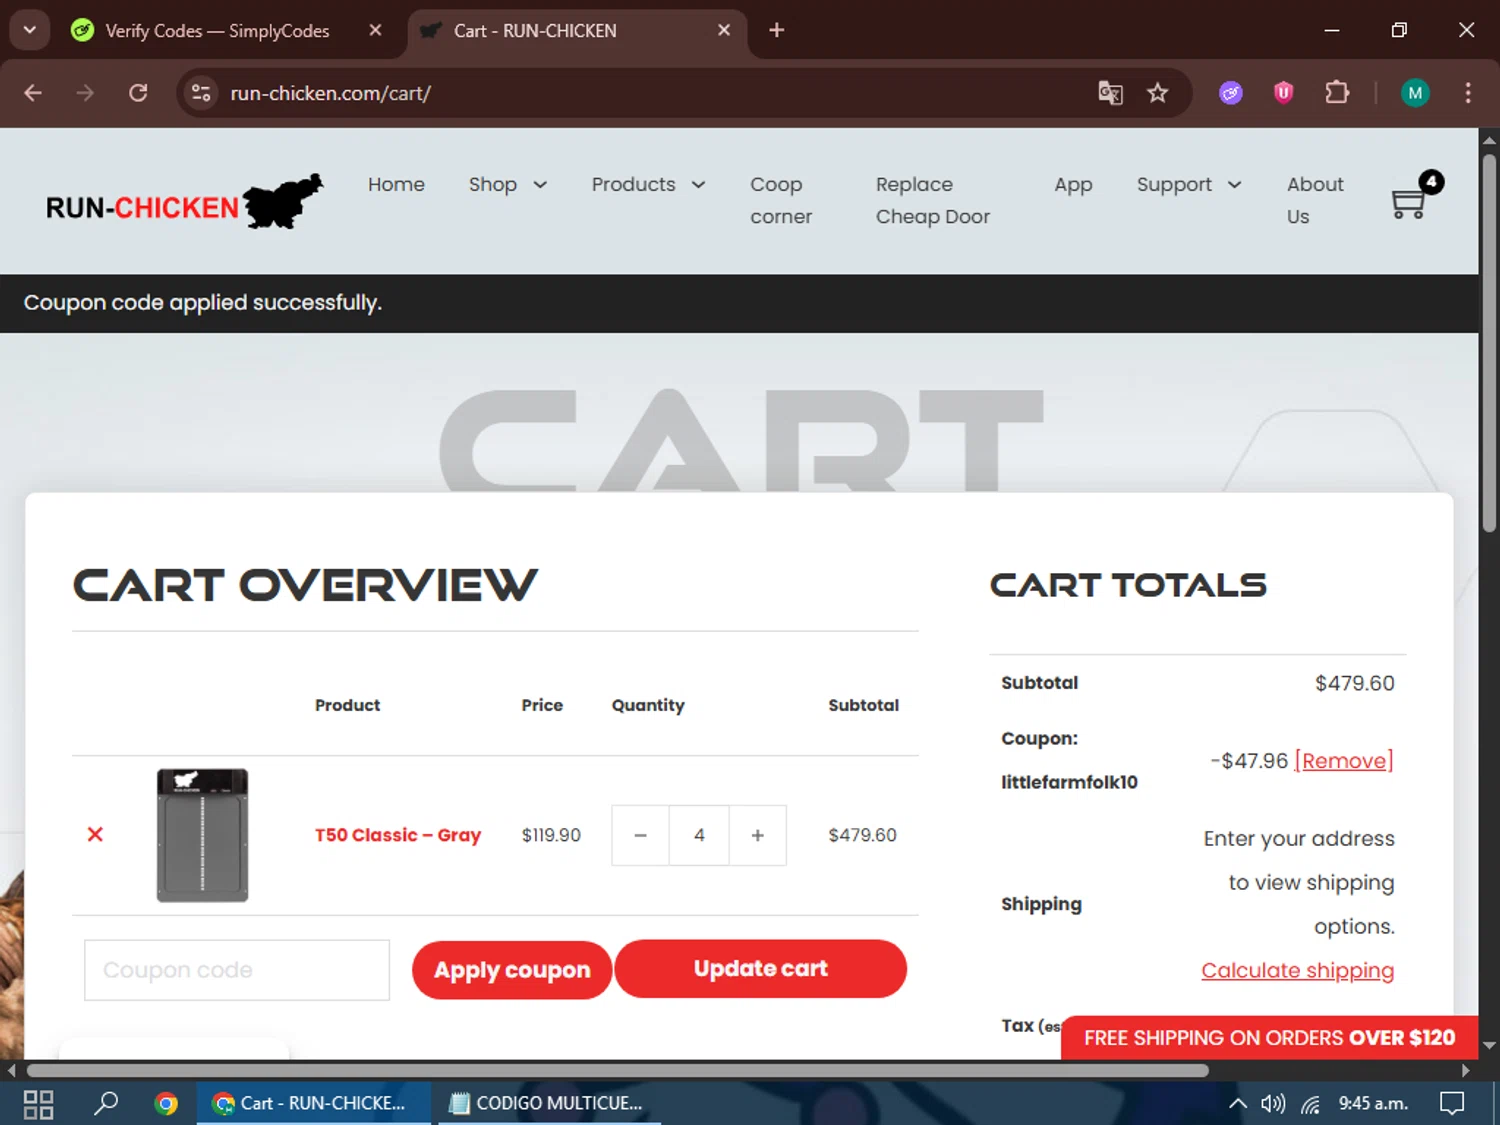Open the red shield extension icon

1284,93
